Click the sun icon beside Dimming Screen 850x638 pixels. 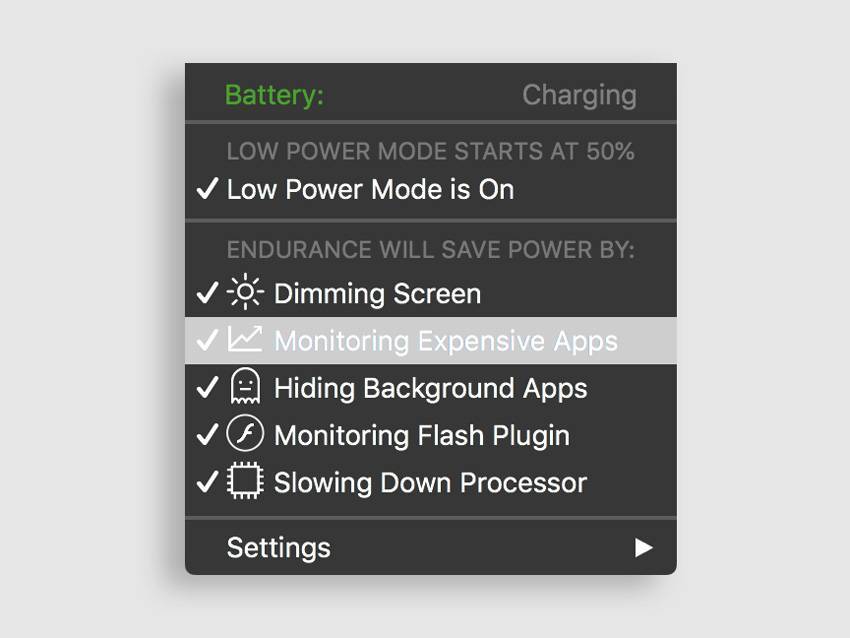pos(245,293)
